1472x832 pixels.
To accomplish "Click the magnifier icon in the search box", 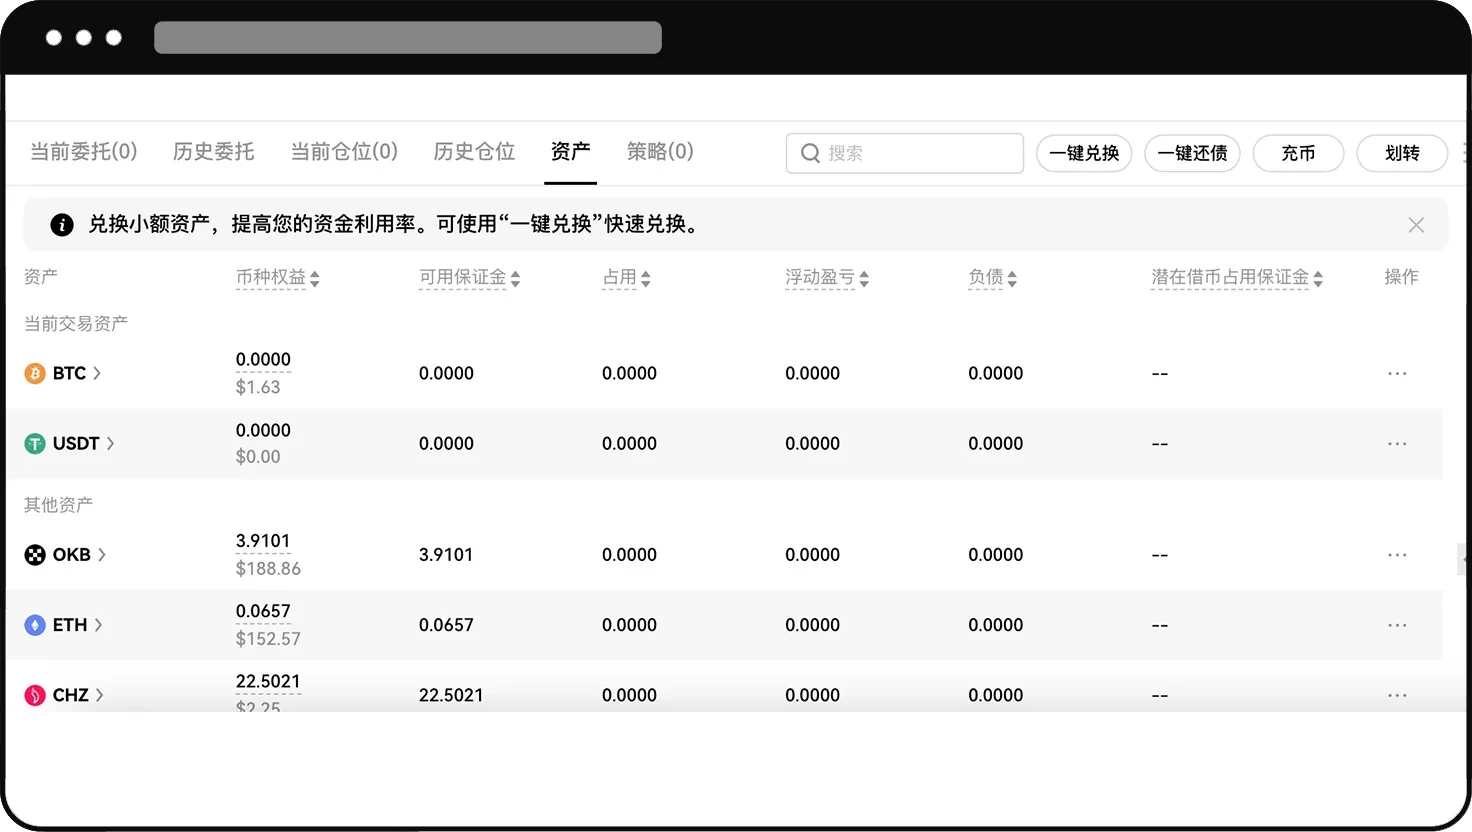I will [811, 153].
